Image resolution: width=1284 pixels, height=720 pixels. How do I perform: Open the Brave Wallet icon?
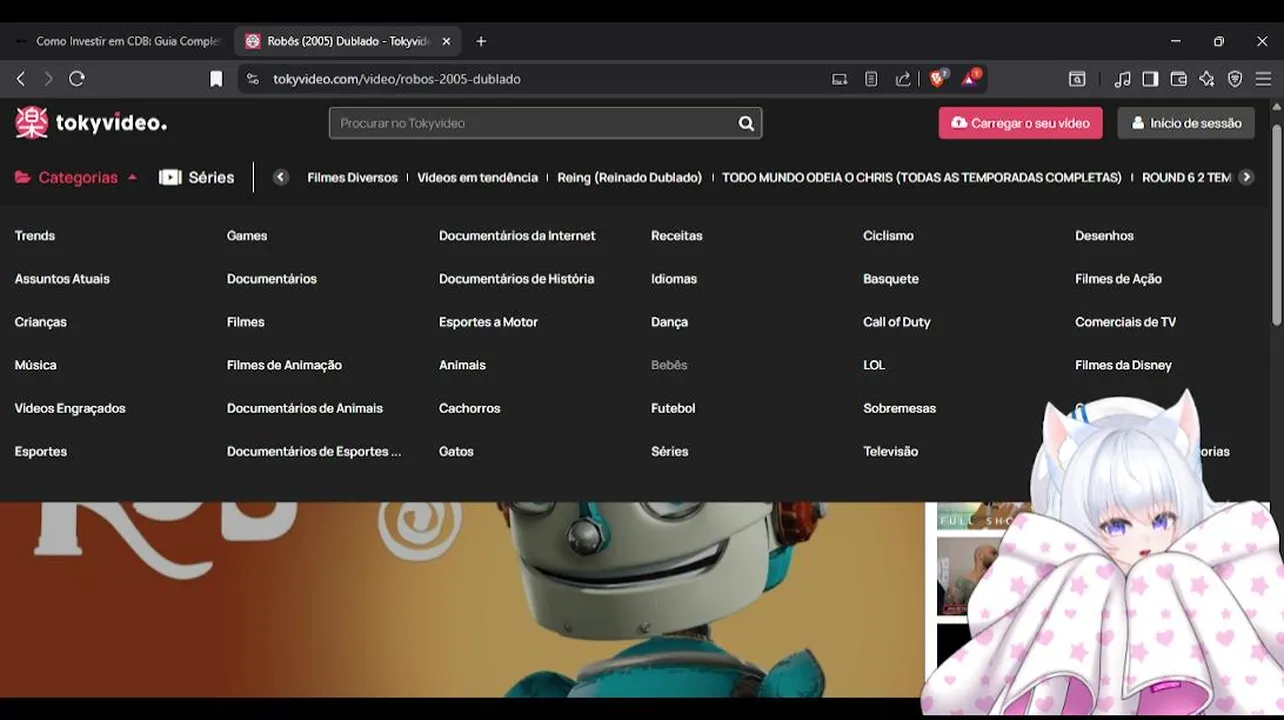[x=1179, y=79]
